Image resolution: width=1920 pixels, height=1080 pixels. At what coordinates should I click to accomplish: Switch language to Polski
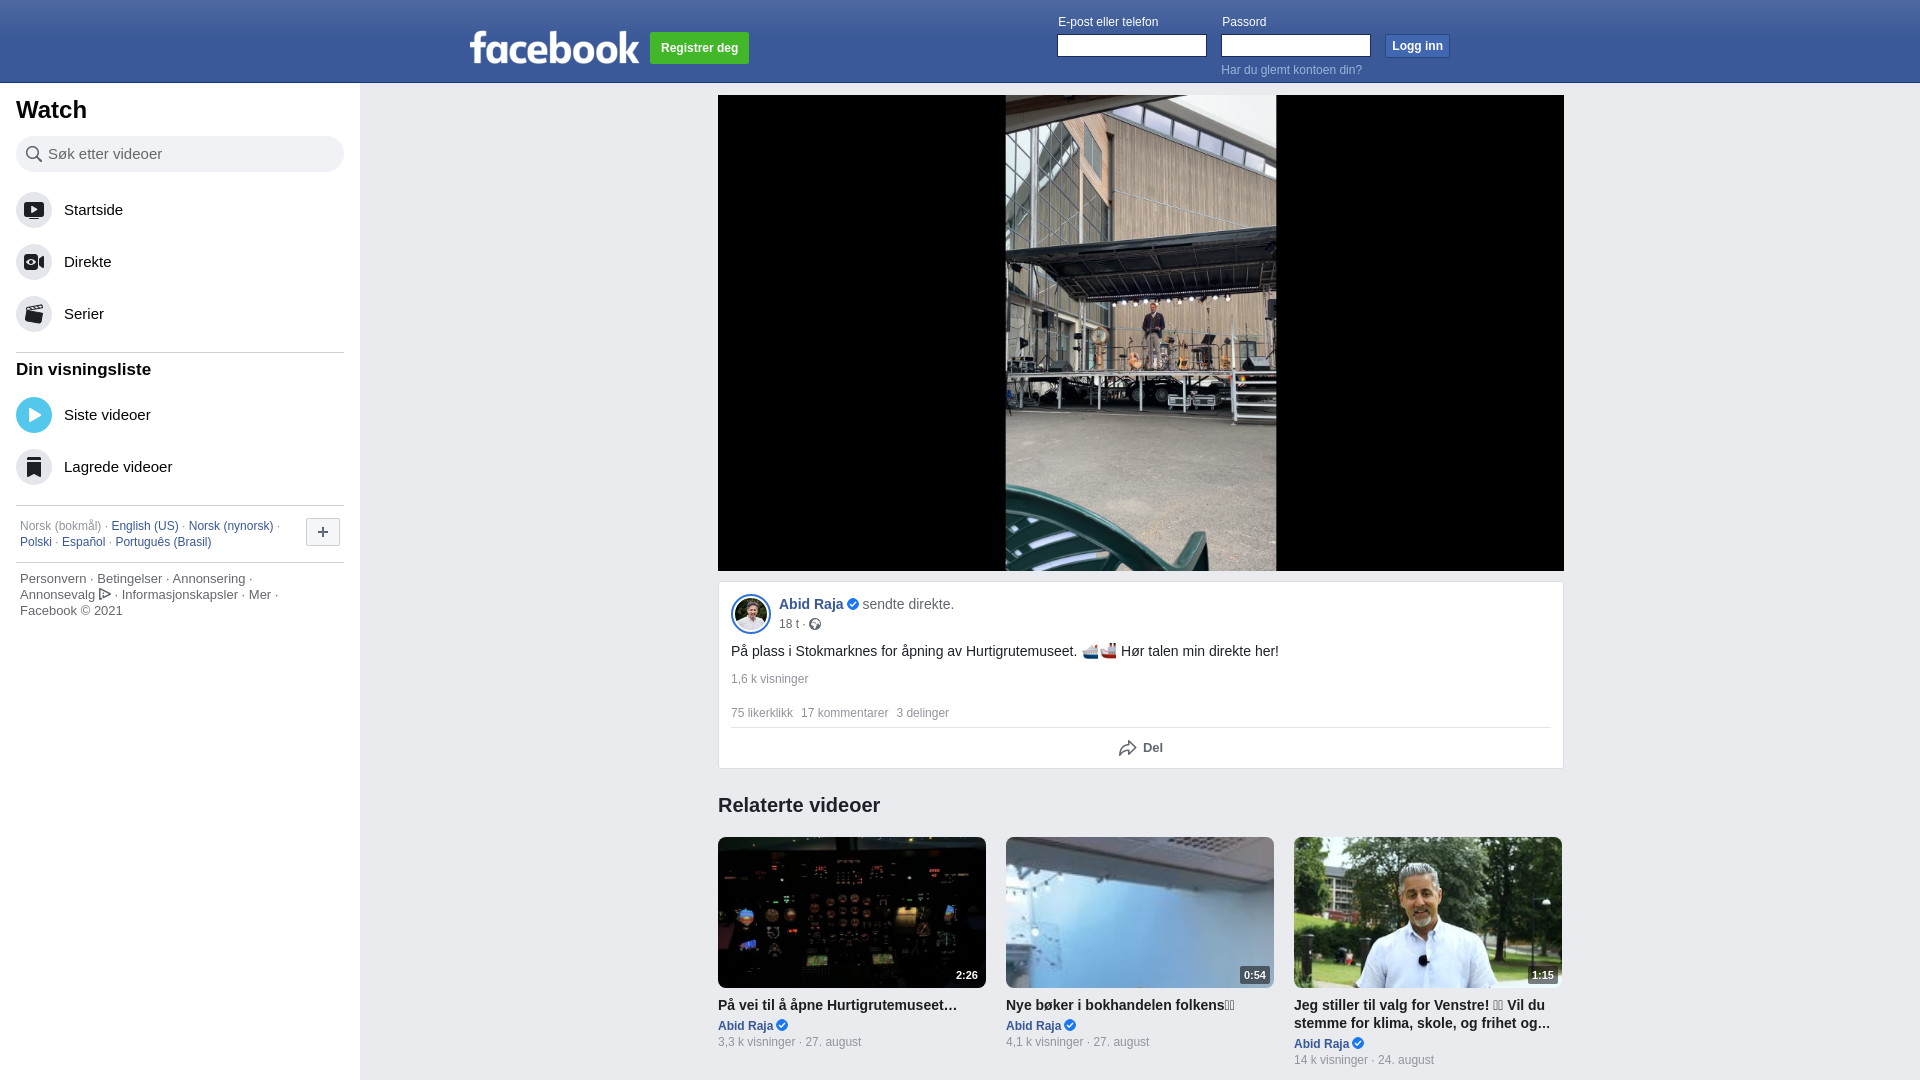click(x=36, y=542)
